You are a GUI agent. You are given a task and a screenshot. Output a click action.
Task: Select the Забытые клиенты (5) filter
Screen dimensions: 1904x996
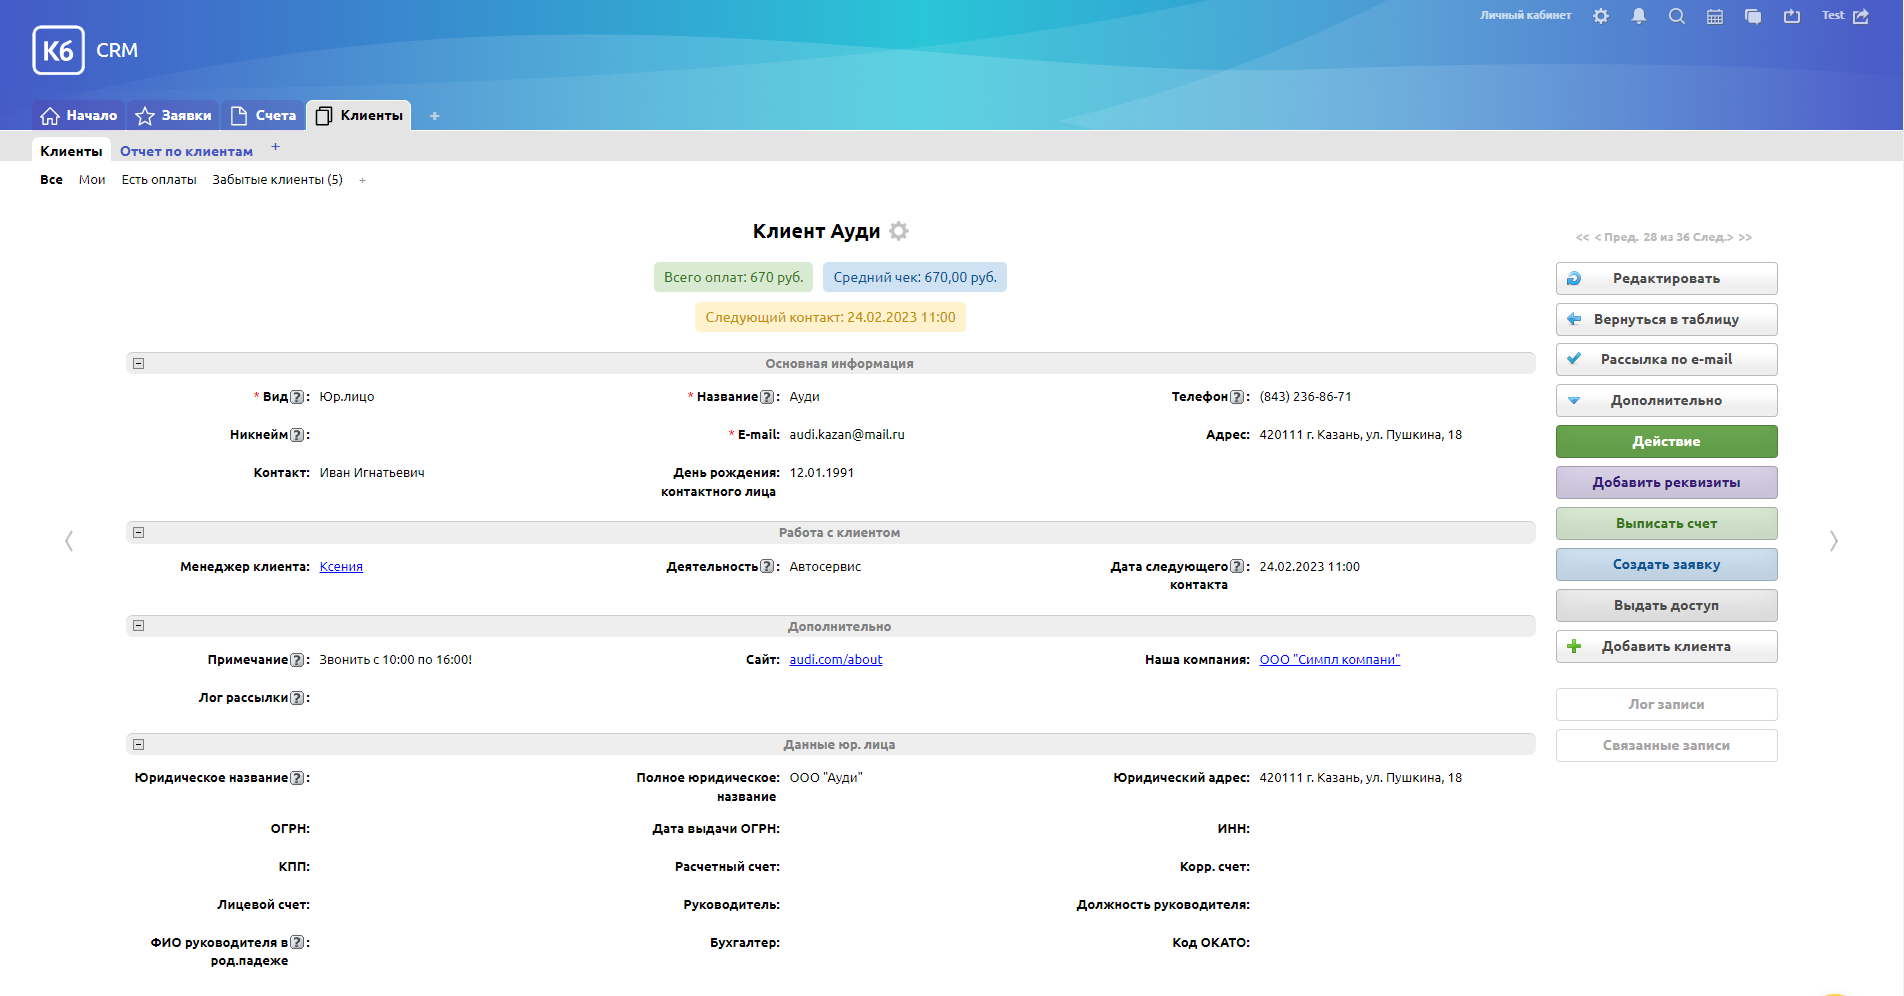coord(277,180)
